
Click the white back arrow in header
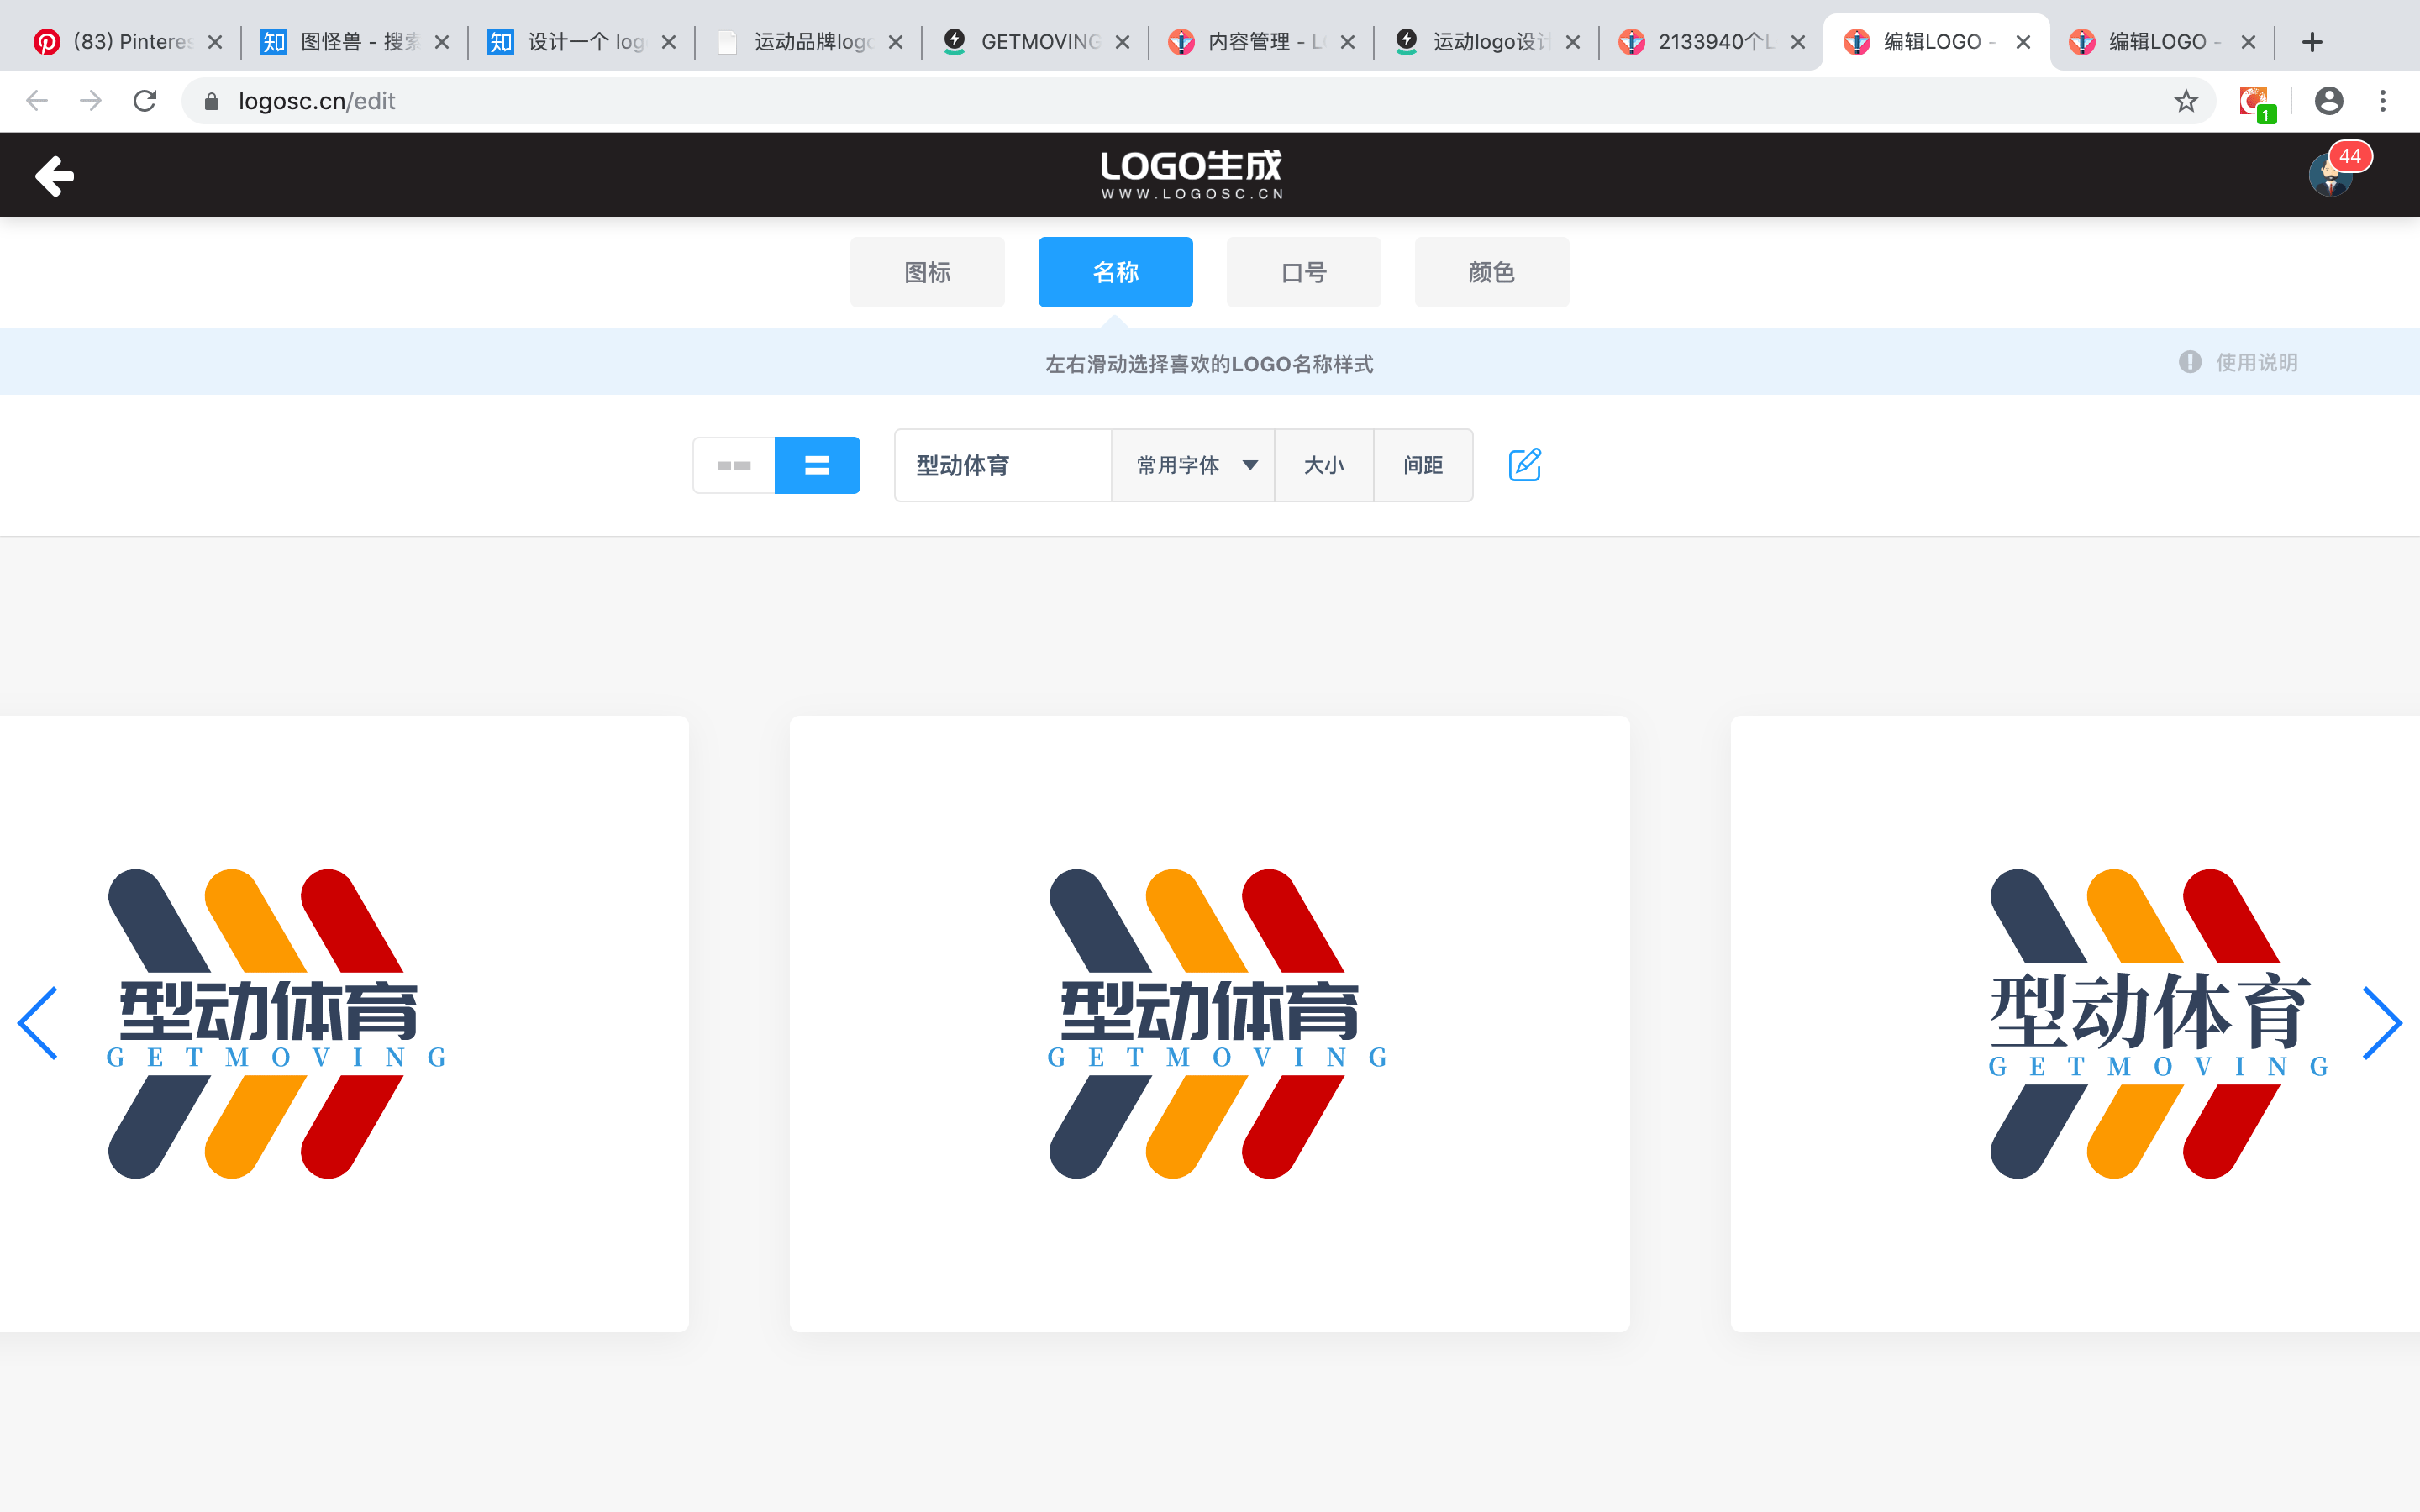54,175
